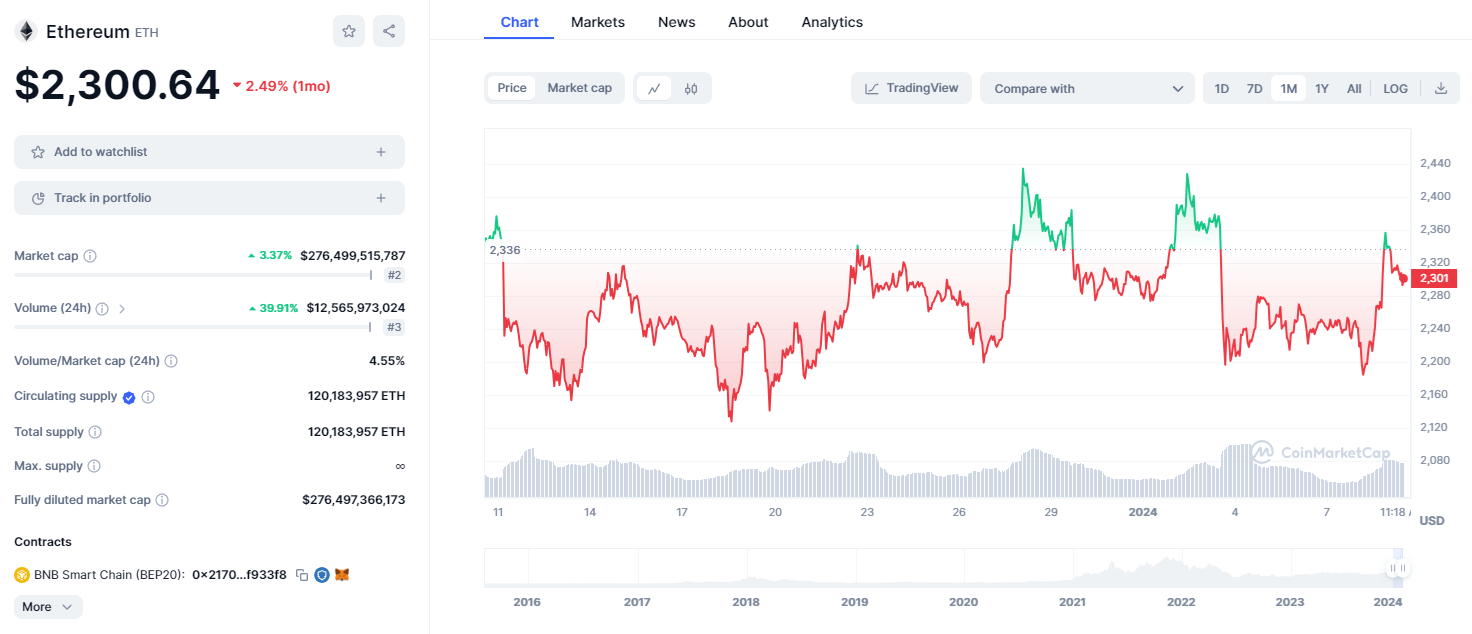Click the ETH ticker symbol text
This screenshot has height=634, width=1472.
[x=147, y=32]
